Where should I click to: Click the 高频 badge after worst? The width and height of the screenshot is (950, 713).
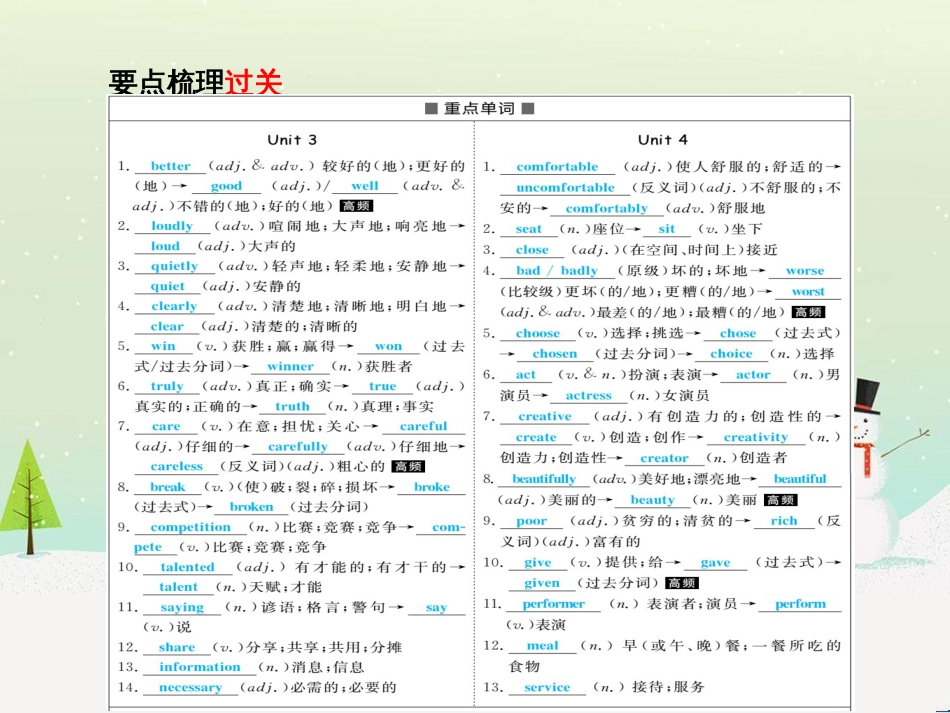(806, 310)
